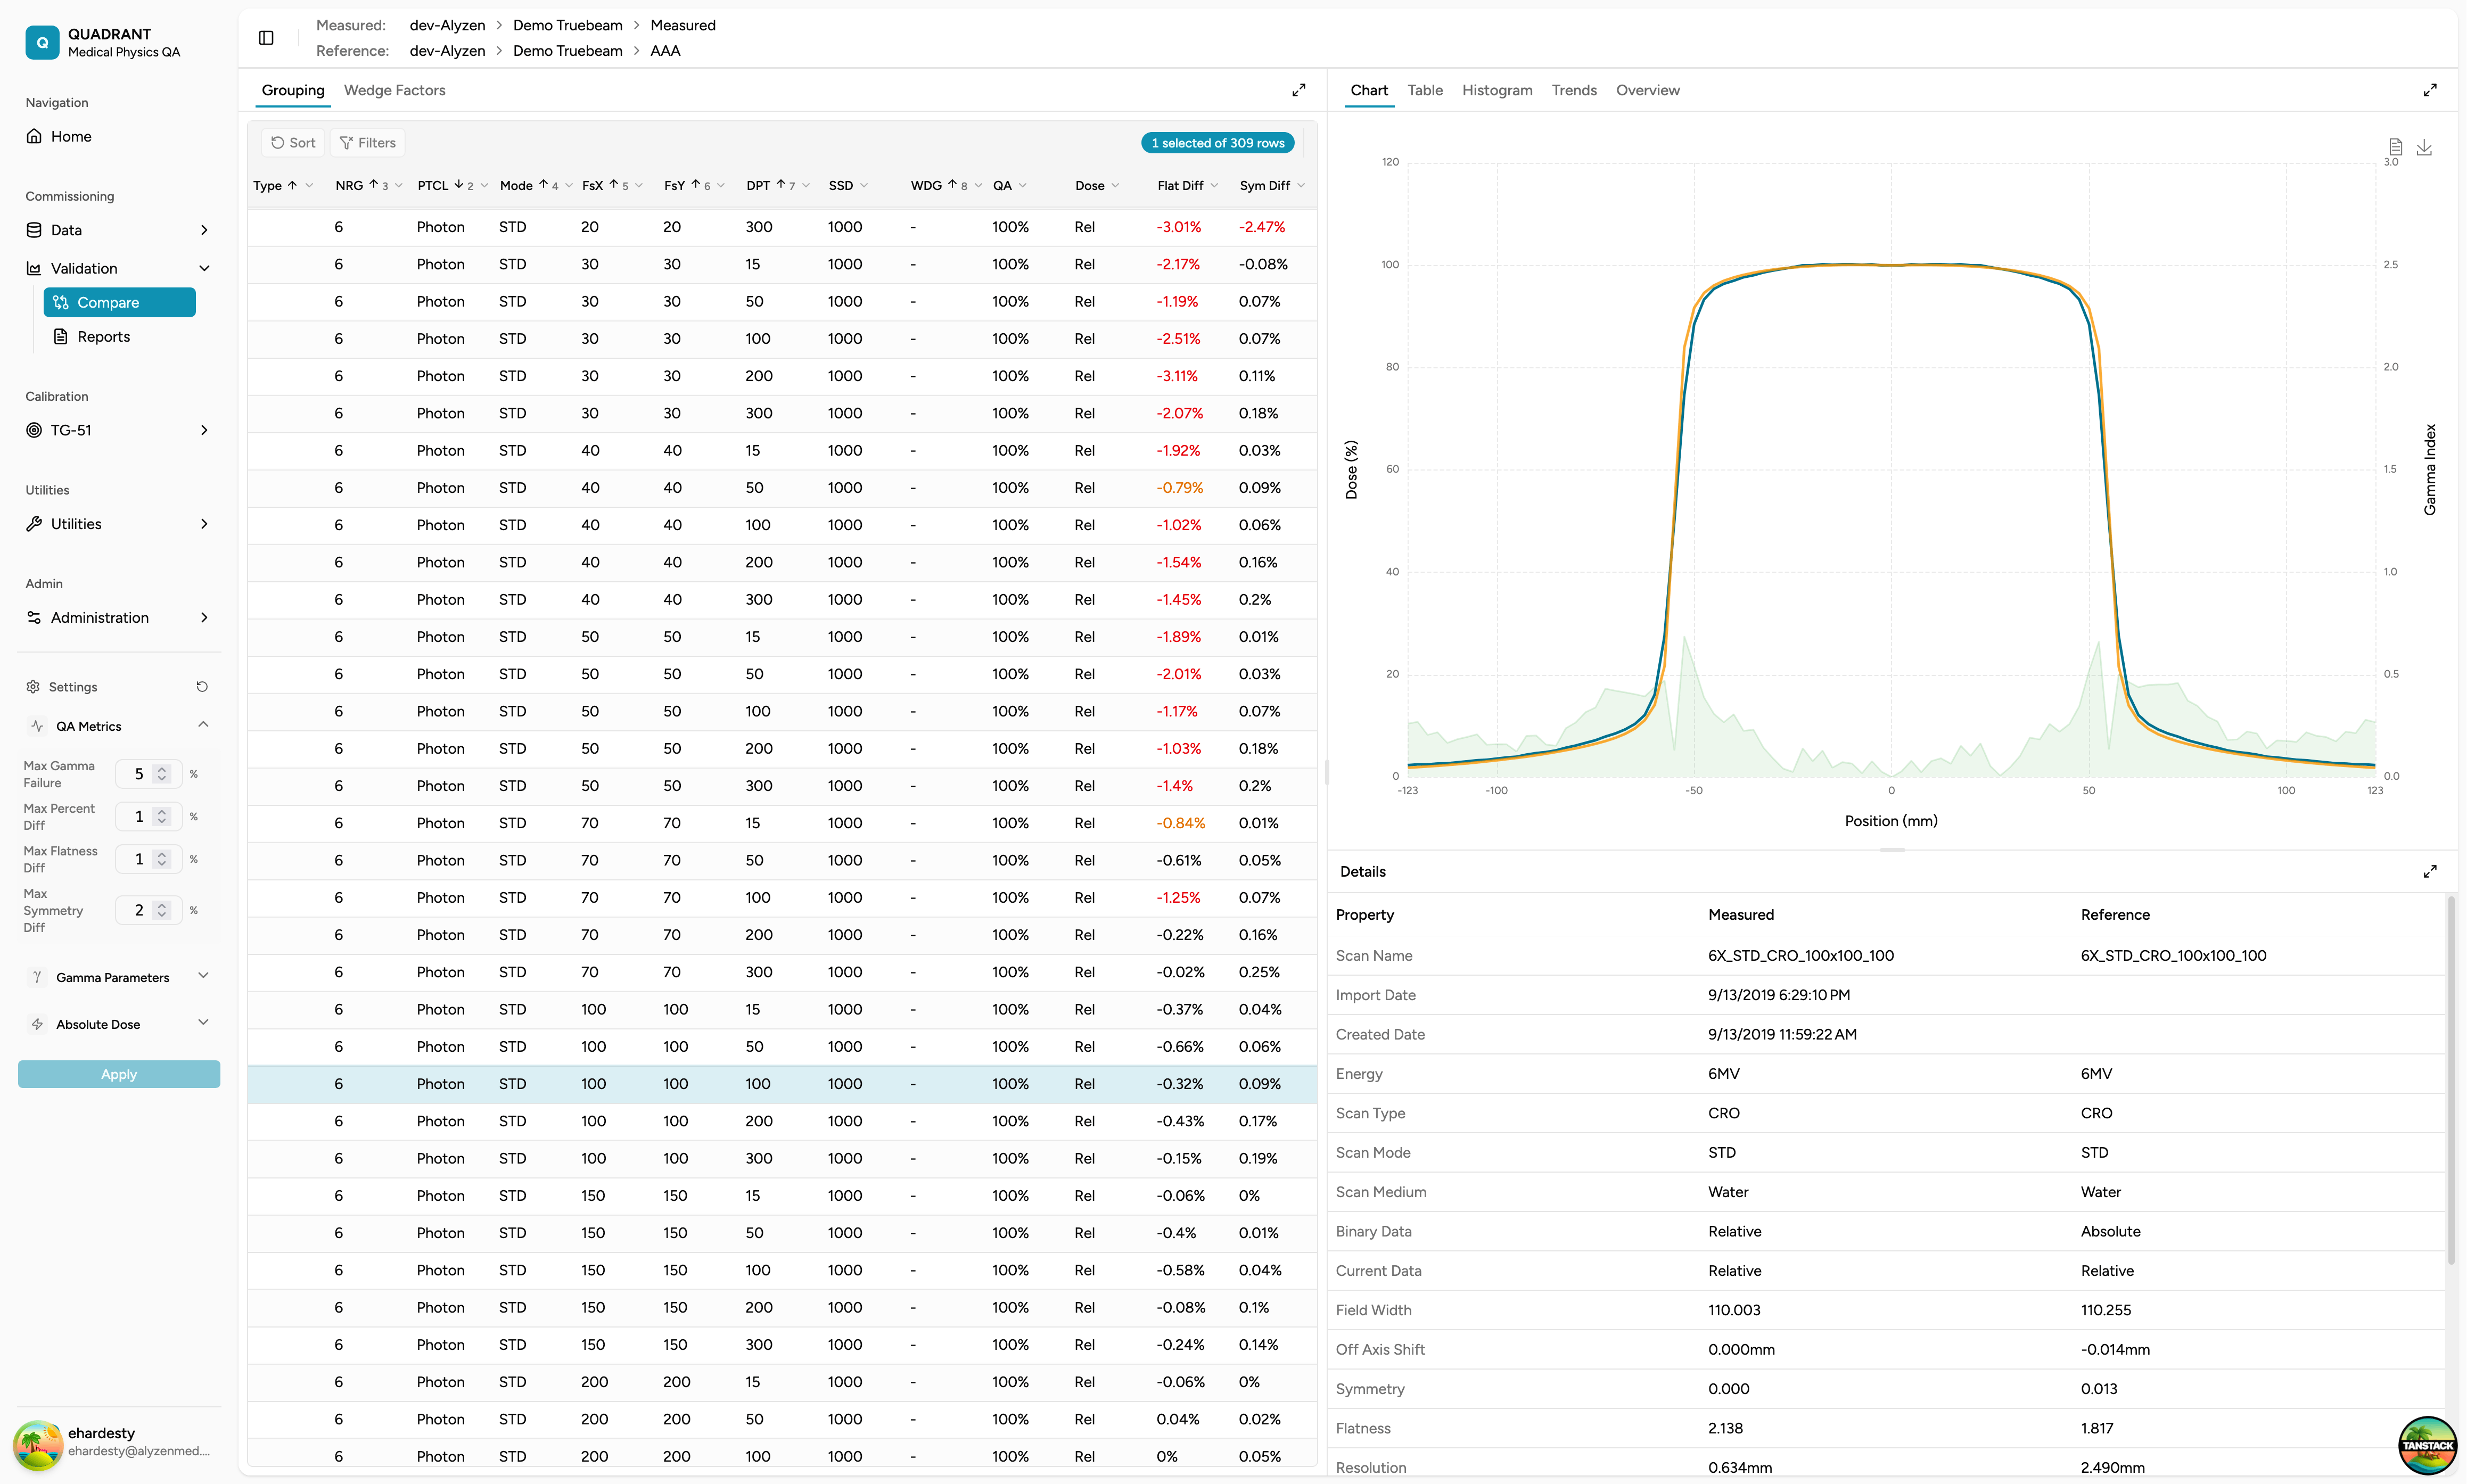Expand the chart panel to fullscreen
The height and width of the screenshot is (1484, 2467).
click(x=2429, y=90)
